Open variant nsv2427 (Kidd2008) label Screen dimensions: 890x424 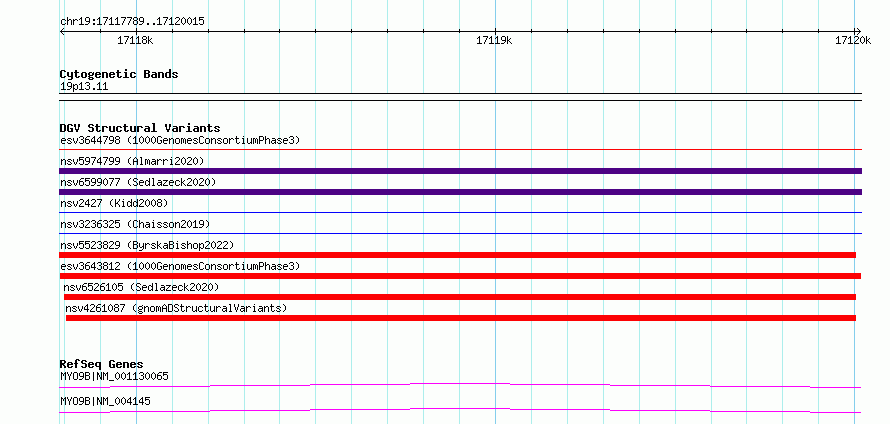point(114,203)
